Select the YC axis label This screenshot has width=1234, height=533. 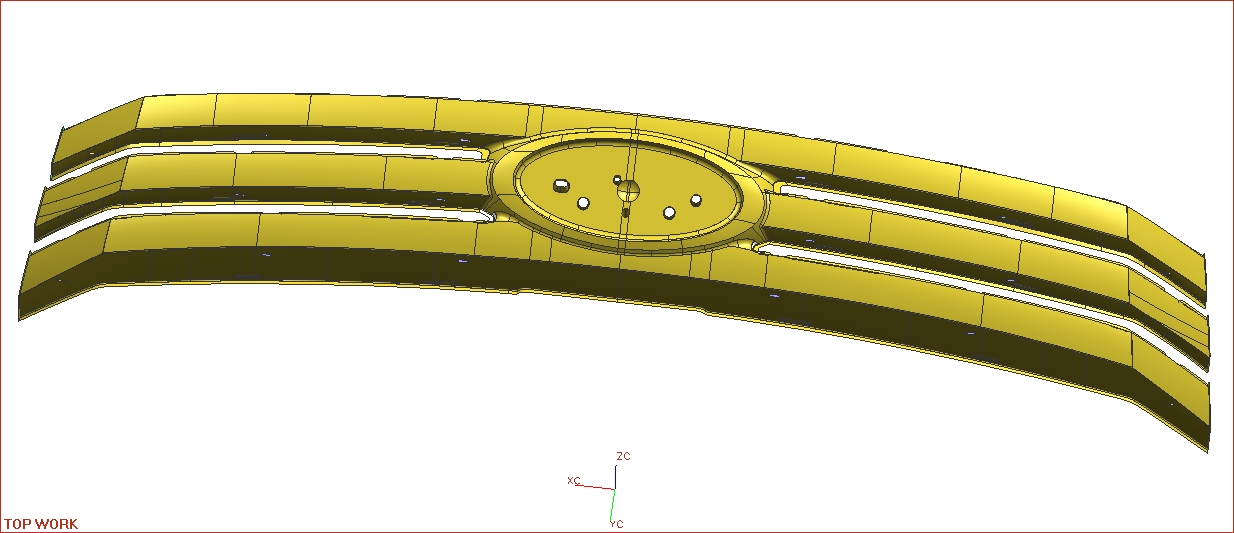click(x=617, y=523)
